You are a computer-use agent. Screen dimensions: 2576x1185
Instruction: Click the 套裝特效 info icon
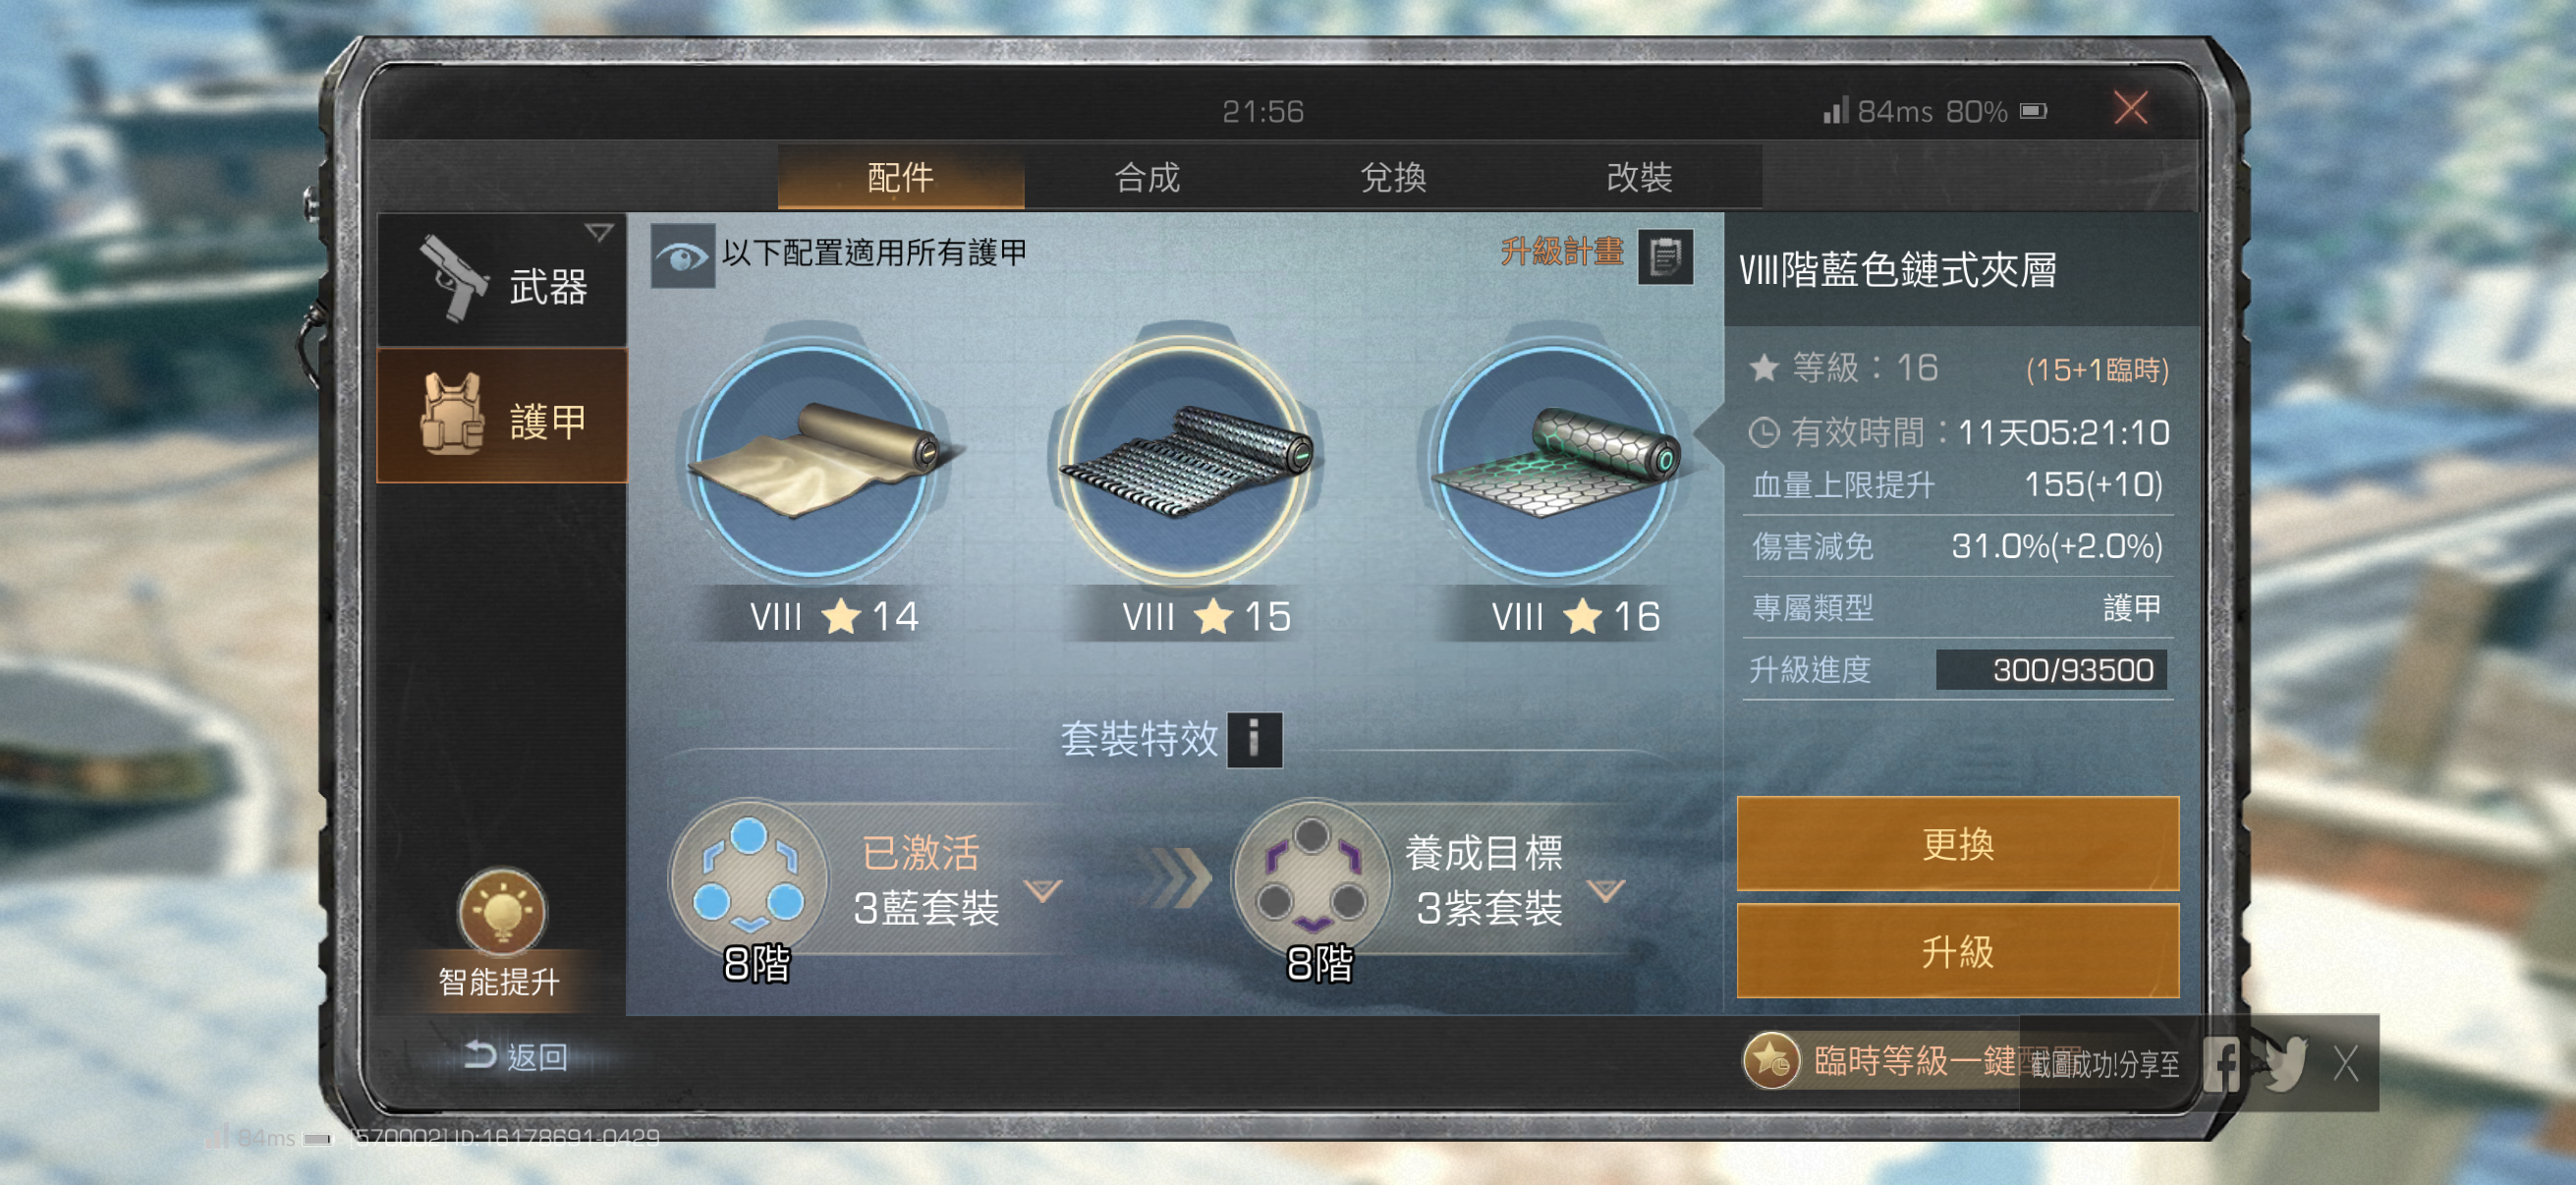click(1254, 739)
